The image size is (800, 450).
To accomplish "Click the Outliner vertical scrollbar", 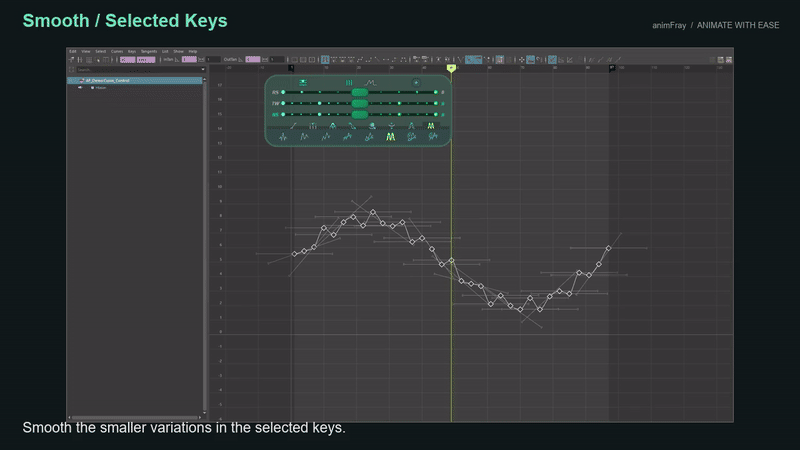I will [x=205, y=245].
